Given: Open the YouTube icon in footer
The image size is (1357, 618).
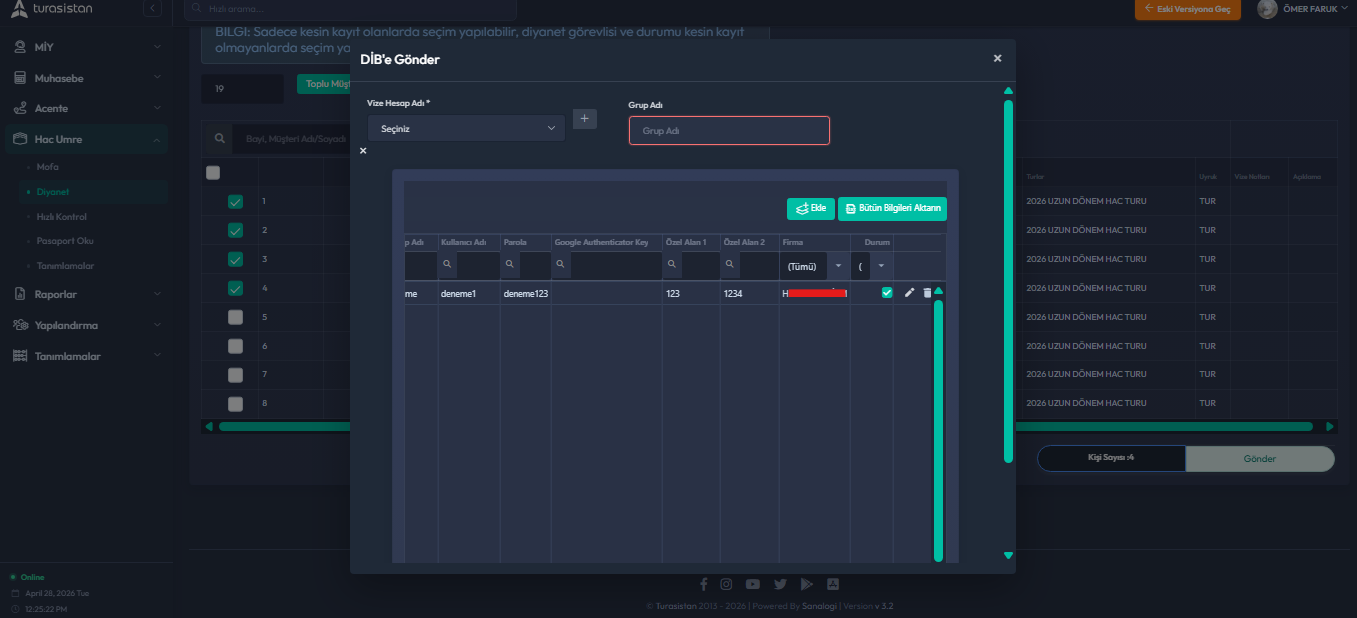Looking at the screenshot, I should (x=753, y=584).
